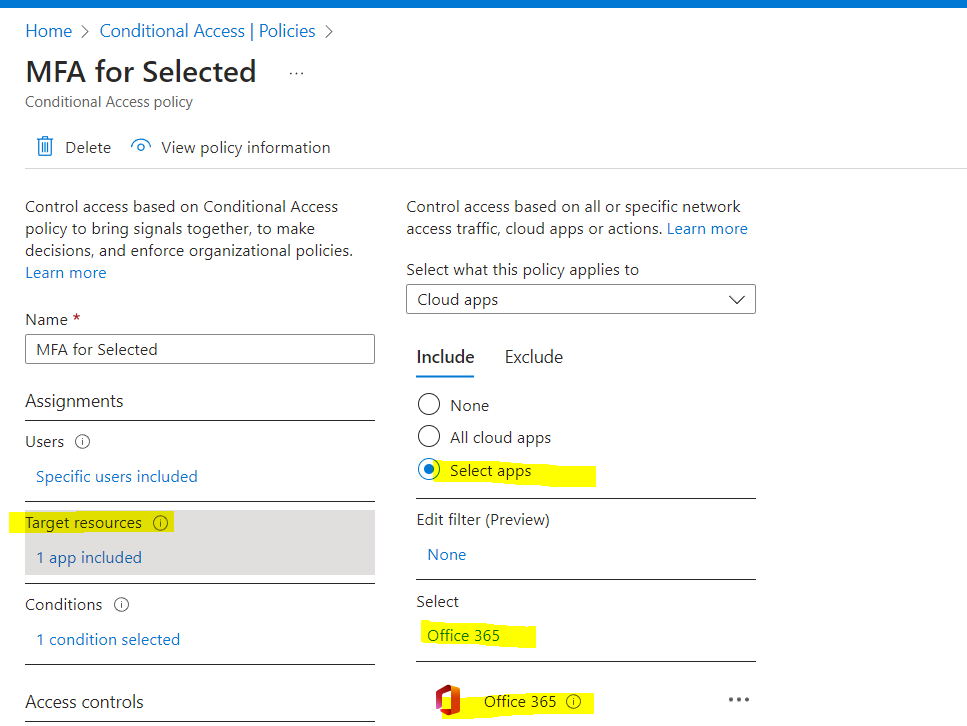The height and width of the screenshot is (726, 967).
Task: Open Conditional Access | Policies breadcrumb link
Action: coord(207,31)
